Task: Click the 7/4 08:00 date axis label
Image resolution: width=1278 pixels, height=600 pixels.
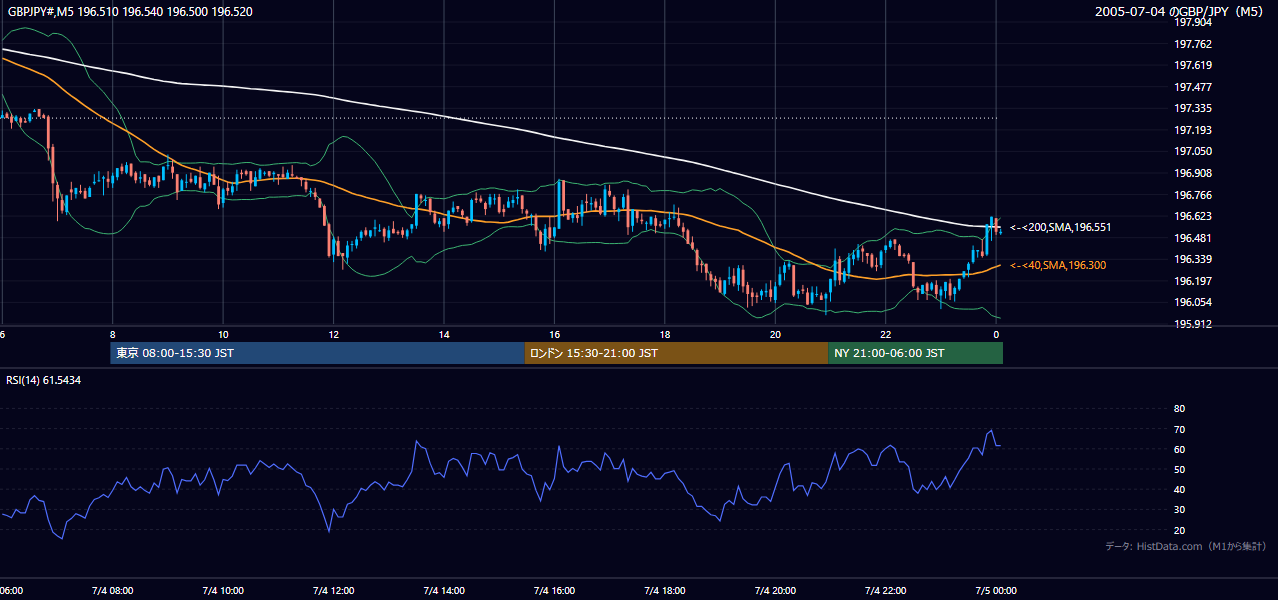Action: (111, 590)
